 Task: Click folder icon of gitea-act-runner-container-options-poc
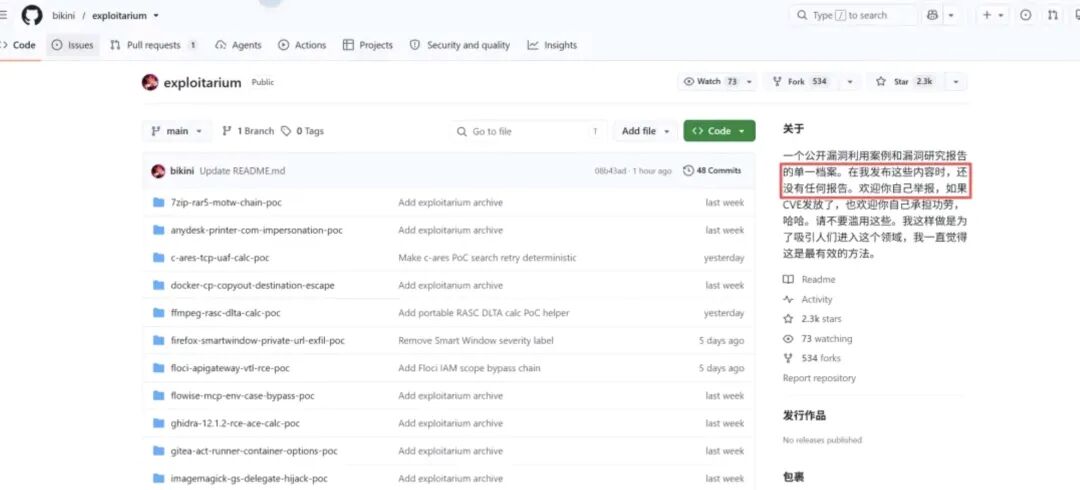click(x=158, y=451)
